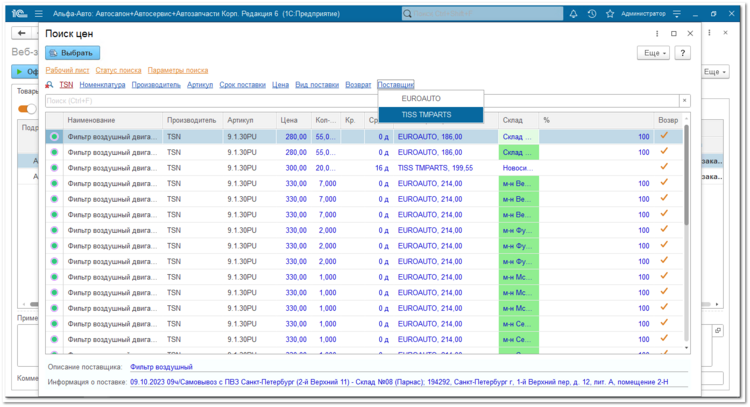750x407 pixels.
Task: Click the 1C logo icon
Action: point(19,14)
